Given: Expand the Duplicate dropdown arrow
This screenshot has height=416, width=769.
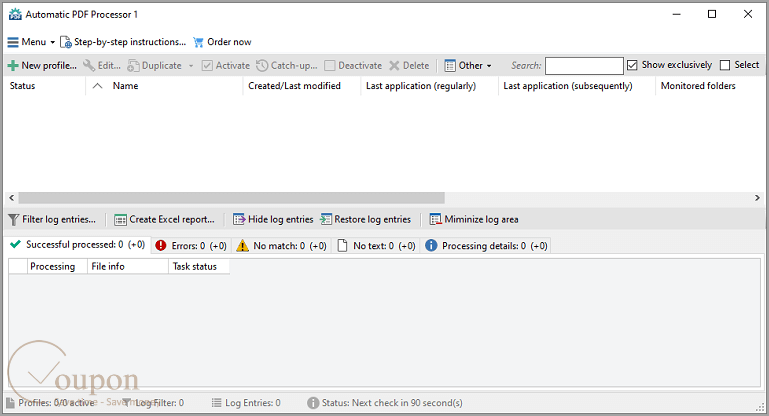Looking at the screenshot, I should click(191, 66).
